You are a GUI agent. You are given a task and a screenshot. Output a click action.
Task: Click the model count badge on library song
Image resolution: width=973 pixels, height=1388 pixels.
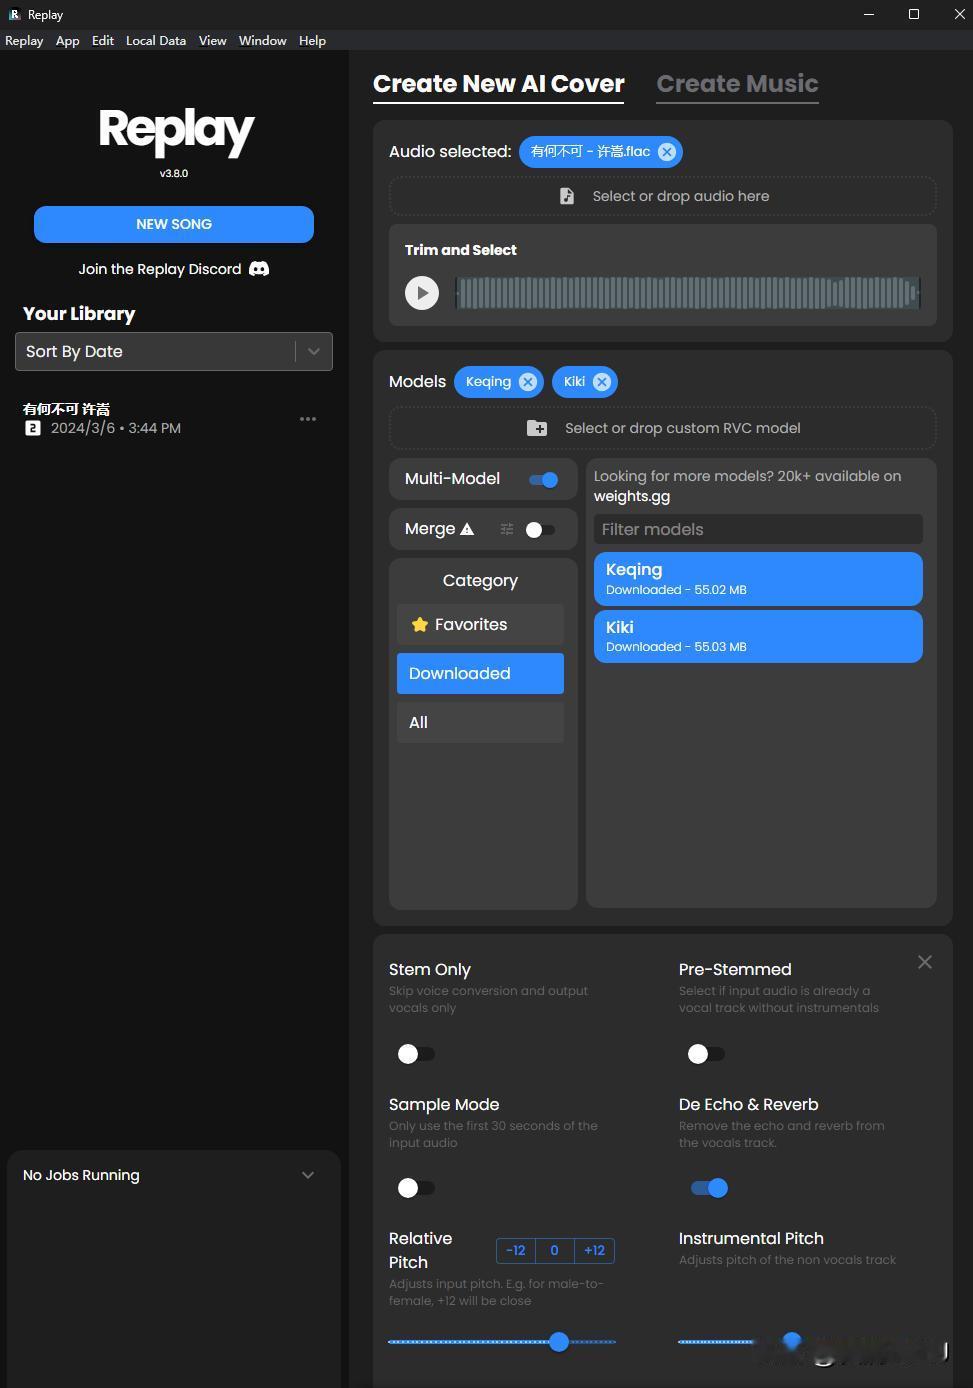click(x=32, y=428)
